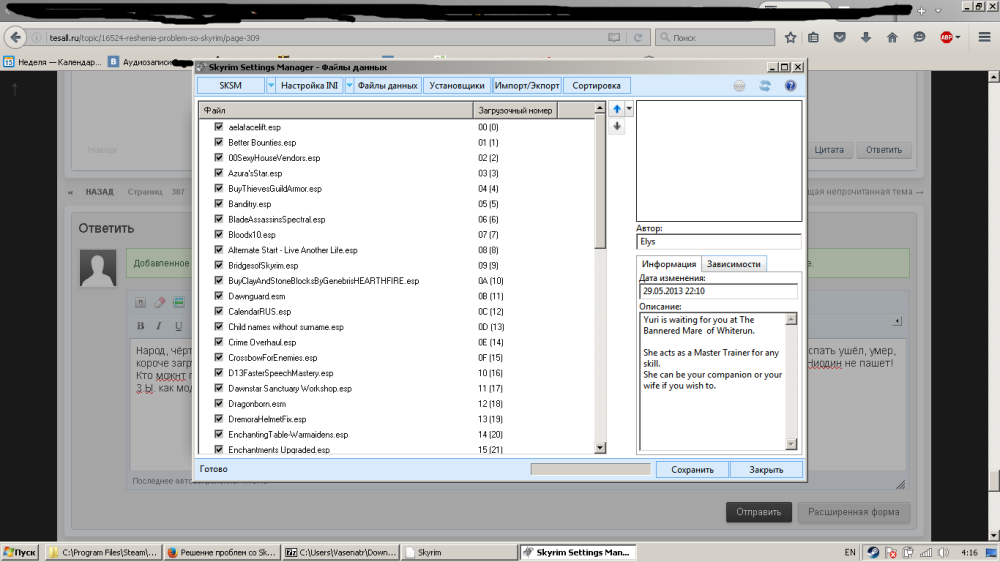Sort by Файл column header
Image resolution: width=1000 pixels, height=562 pixels.
point(336,110)
